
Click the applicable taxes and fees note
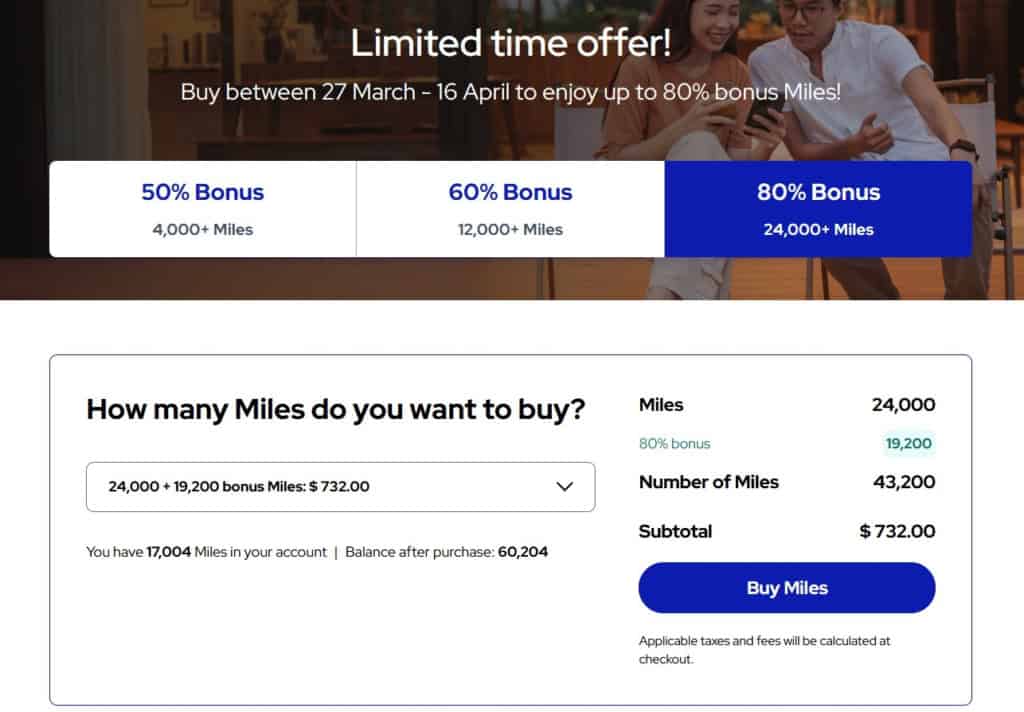tap(764, 650)
